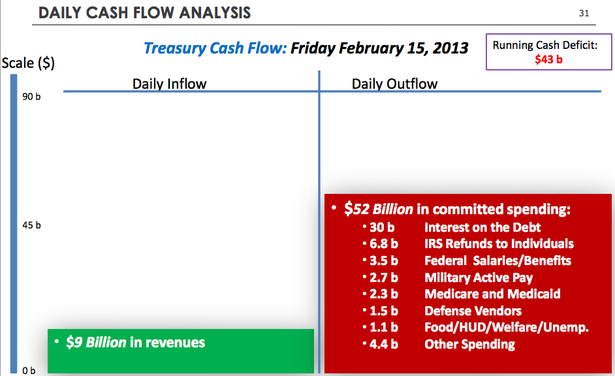Select the IRS Refunds to Individuals line
The height and width of the screenshot is (376, 615).
tap(471, 244)
